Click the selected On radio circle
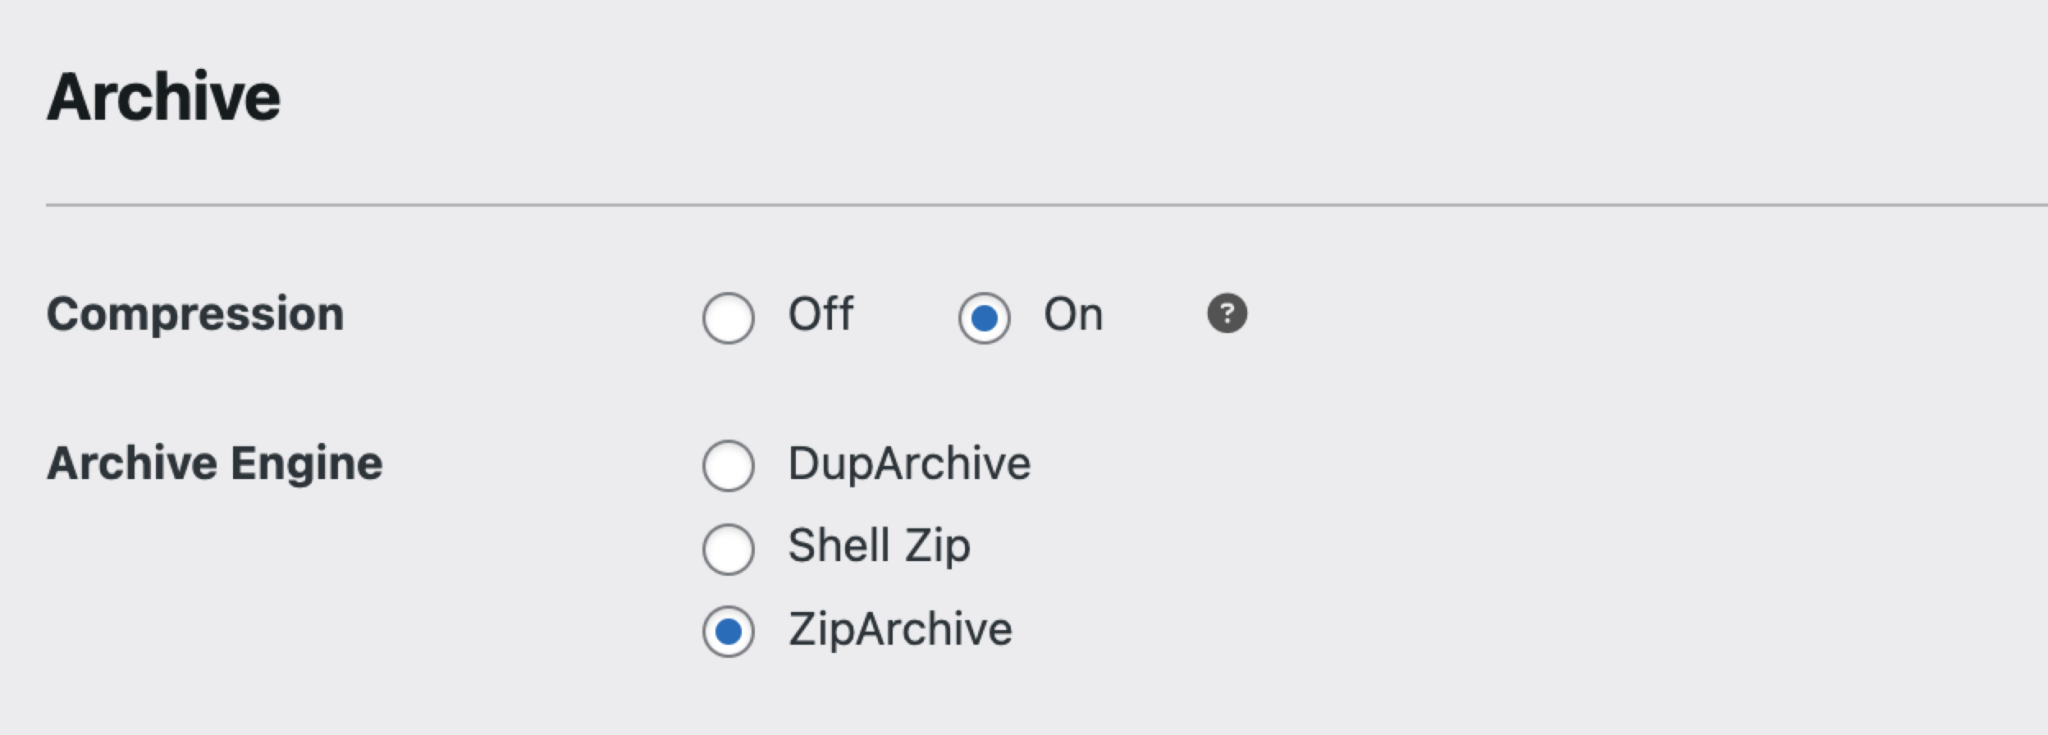 (x=985, y=316)
